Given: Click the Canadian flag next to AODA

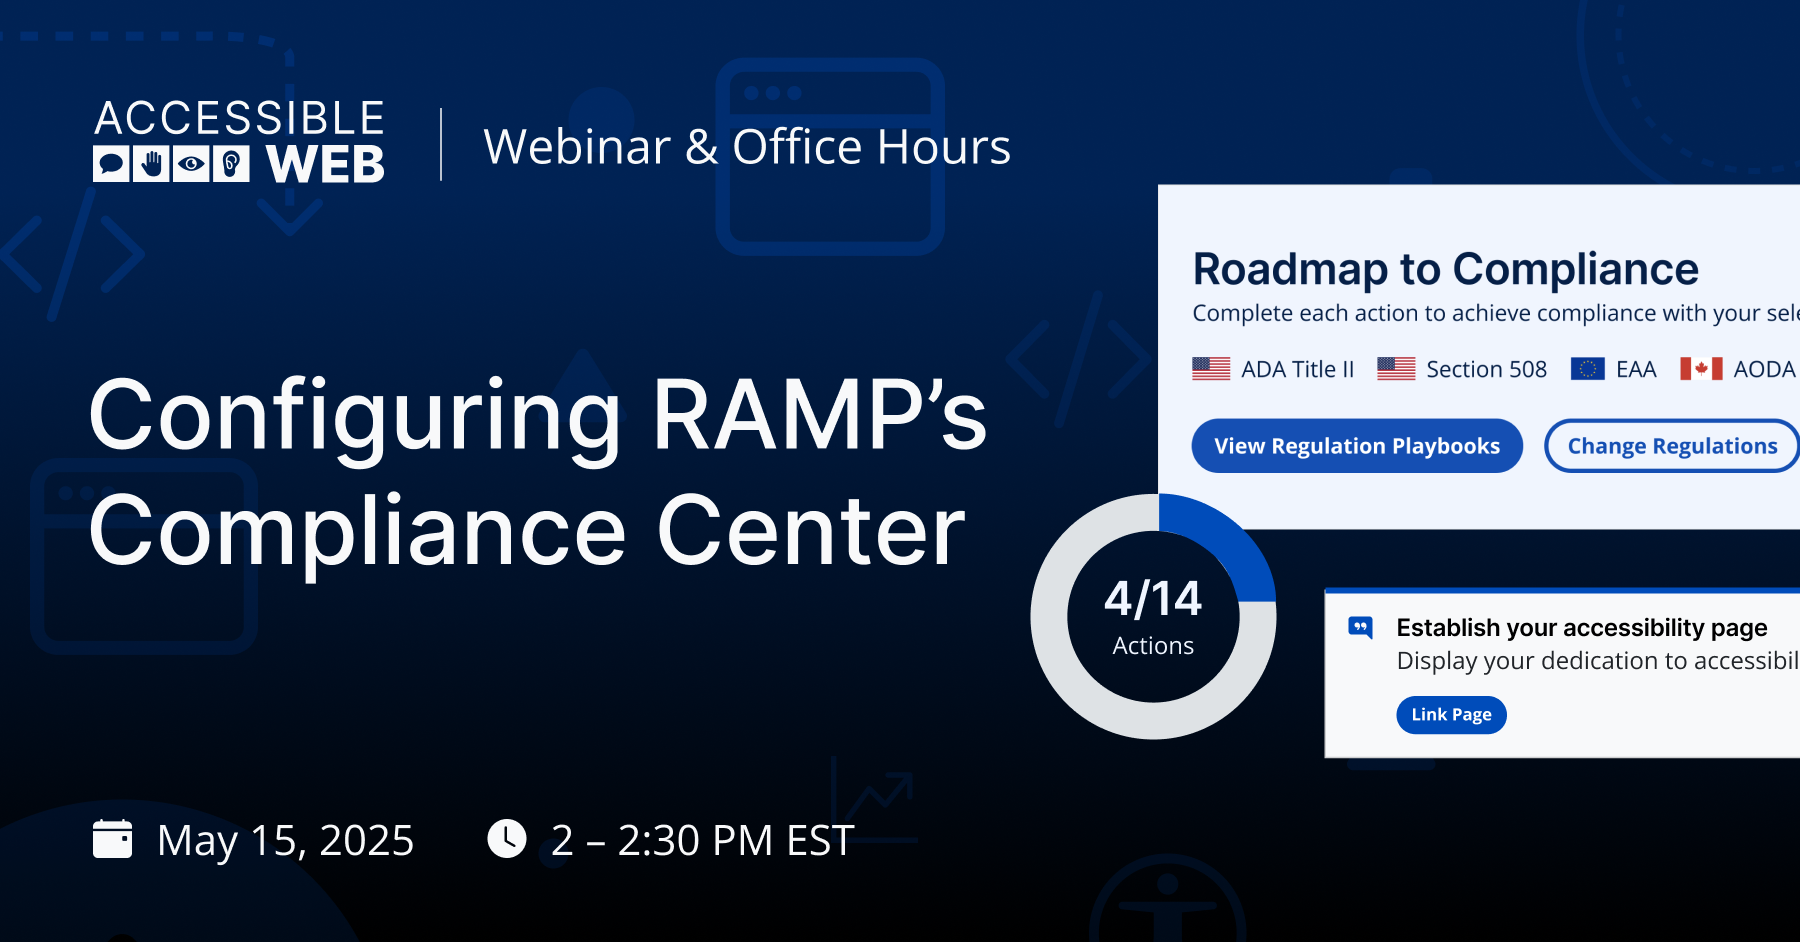Looking at the screenshot, I should tap(1701, 369).
